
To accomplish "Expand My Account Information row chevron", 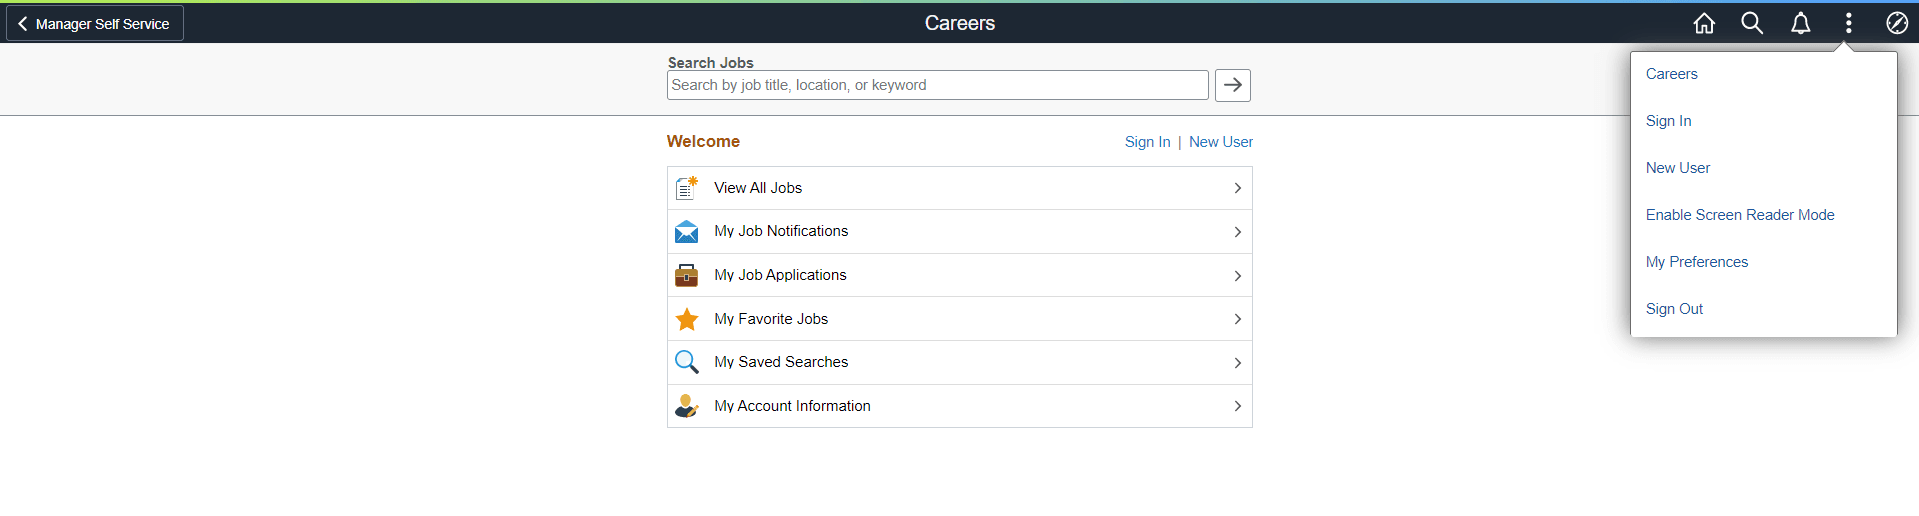I will coord(1237,406).
